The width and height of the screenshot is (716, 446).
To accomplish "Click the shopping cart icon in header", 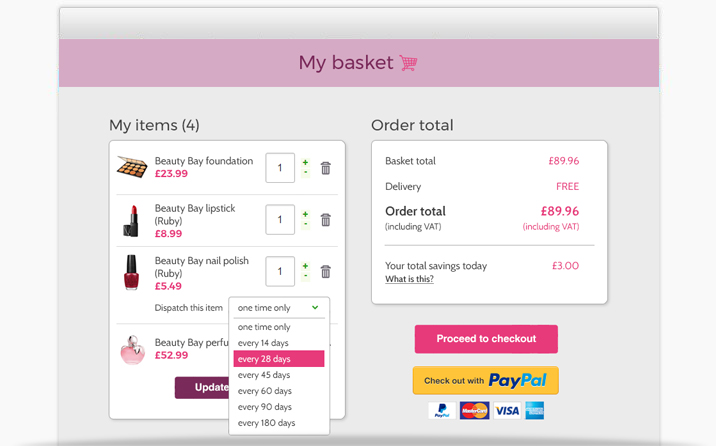I will 409,63.
